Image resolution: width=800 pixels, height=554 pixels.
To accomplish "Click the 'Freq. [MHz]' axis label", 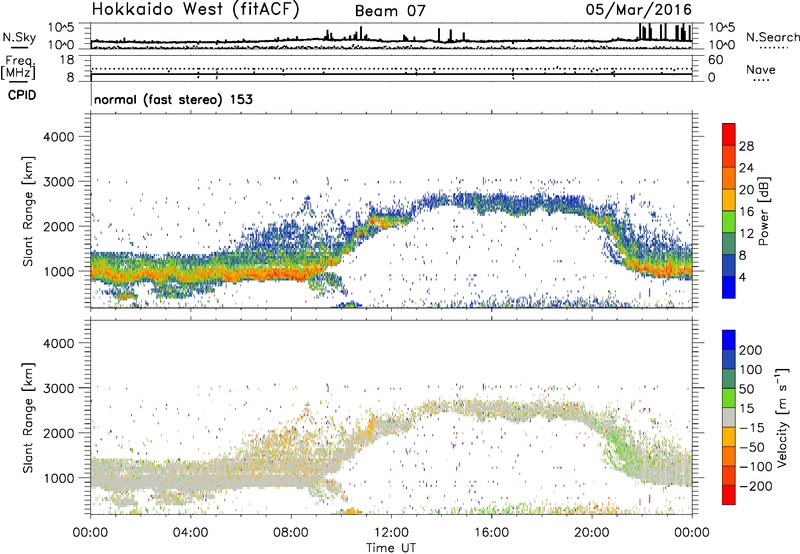I will 18,68.
